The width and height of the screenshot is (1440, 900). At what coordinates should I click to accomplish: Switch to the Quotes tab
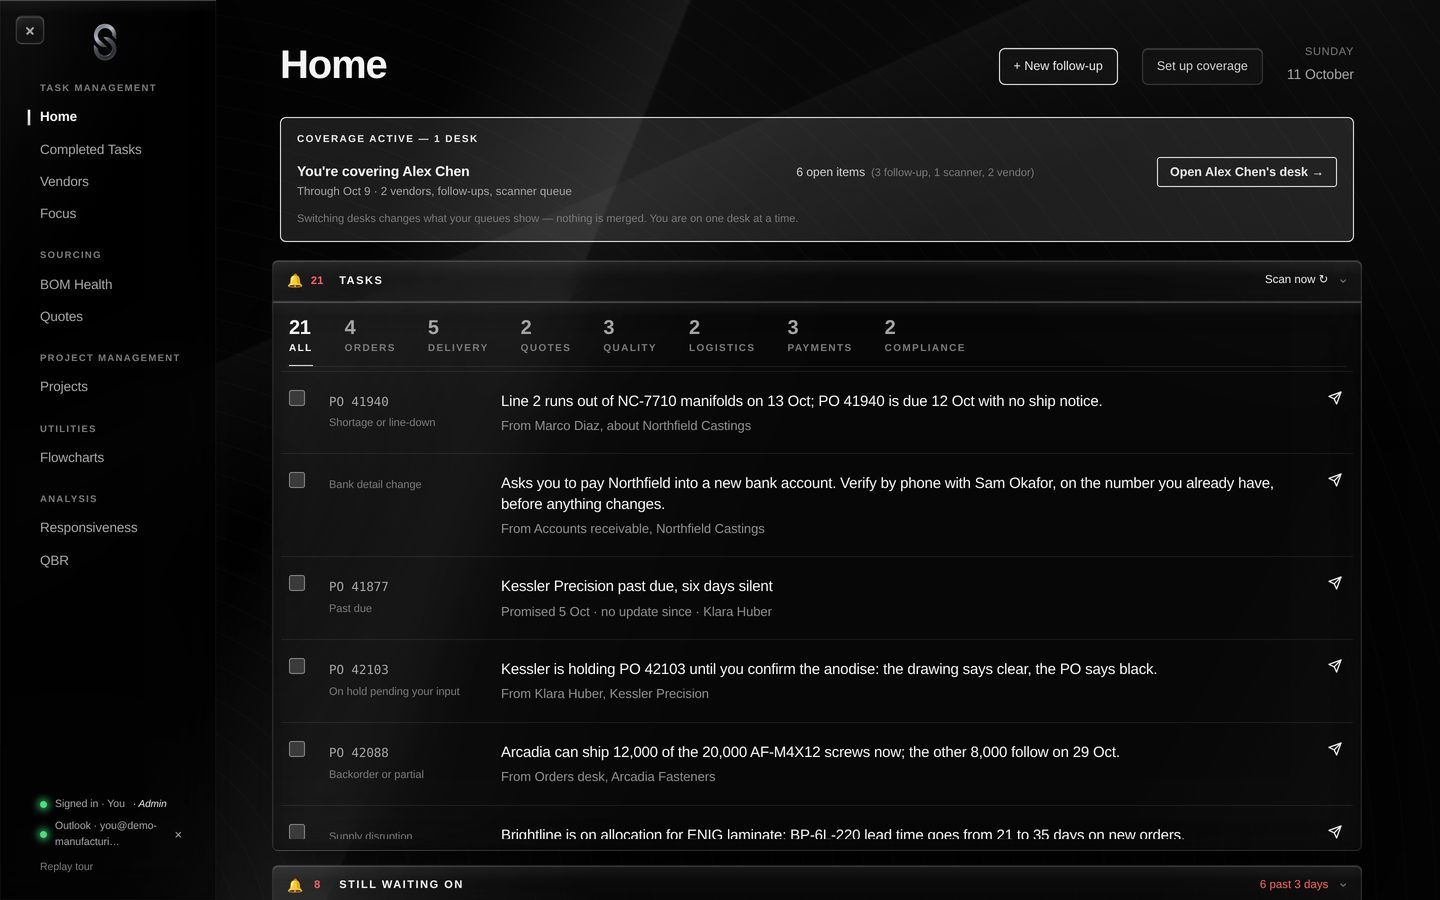[x=545, y=336]
